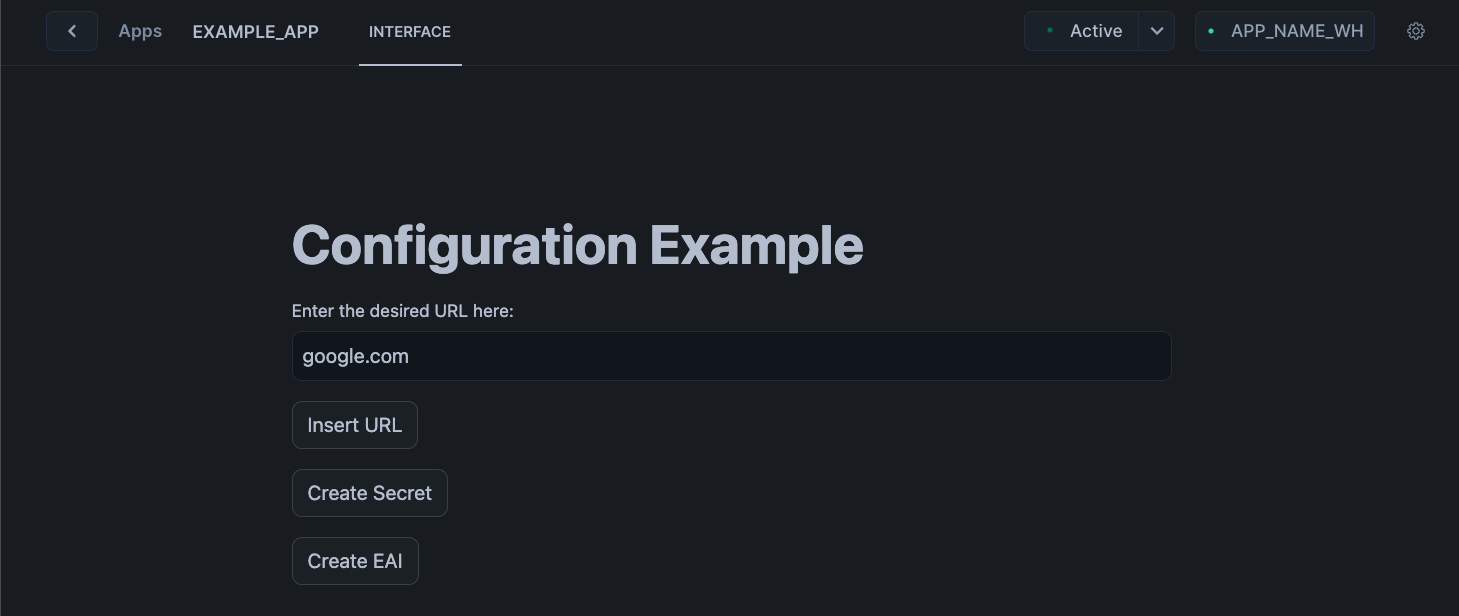1459x616 pixels.
Task: Select EXAMPLE_APP in the header
Action: tap(255, 31)
